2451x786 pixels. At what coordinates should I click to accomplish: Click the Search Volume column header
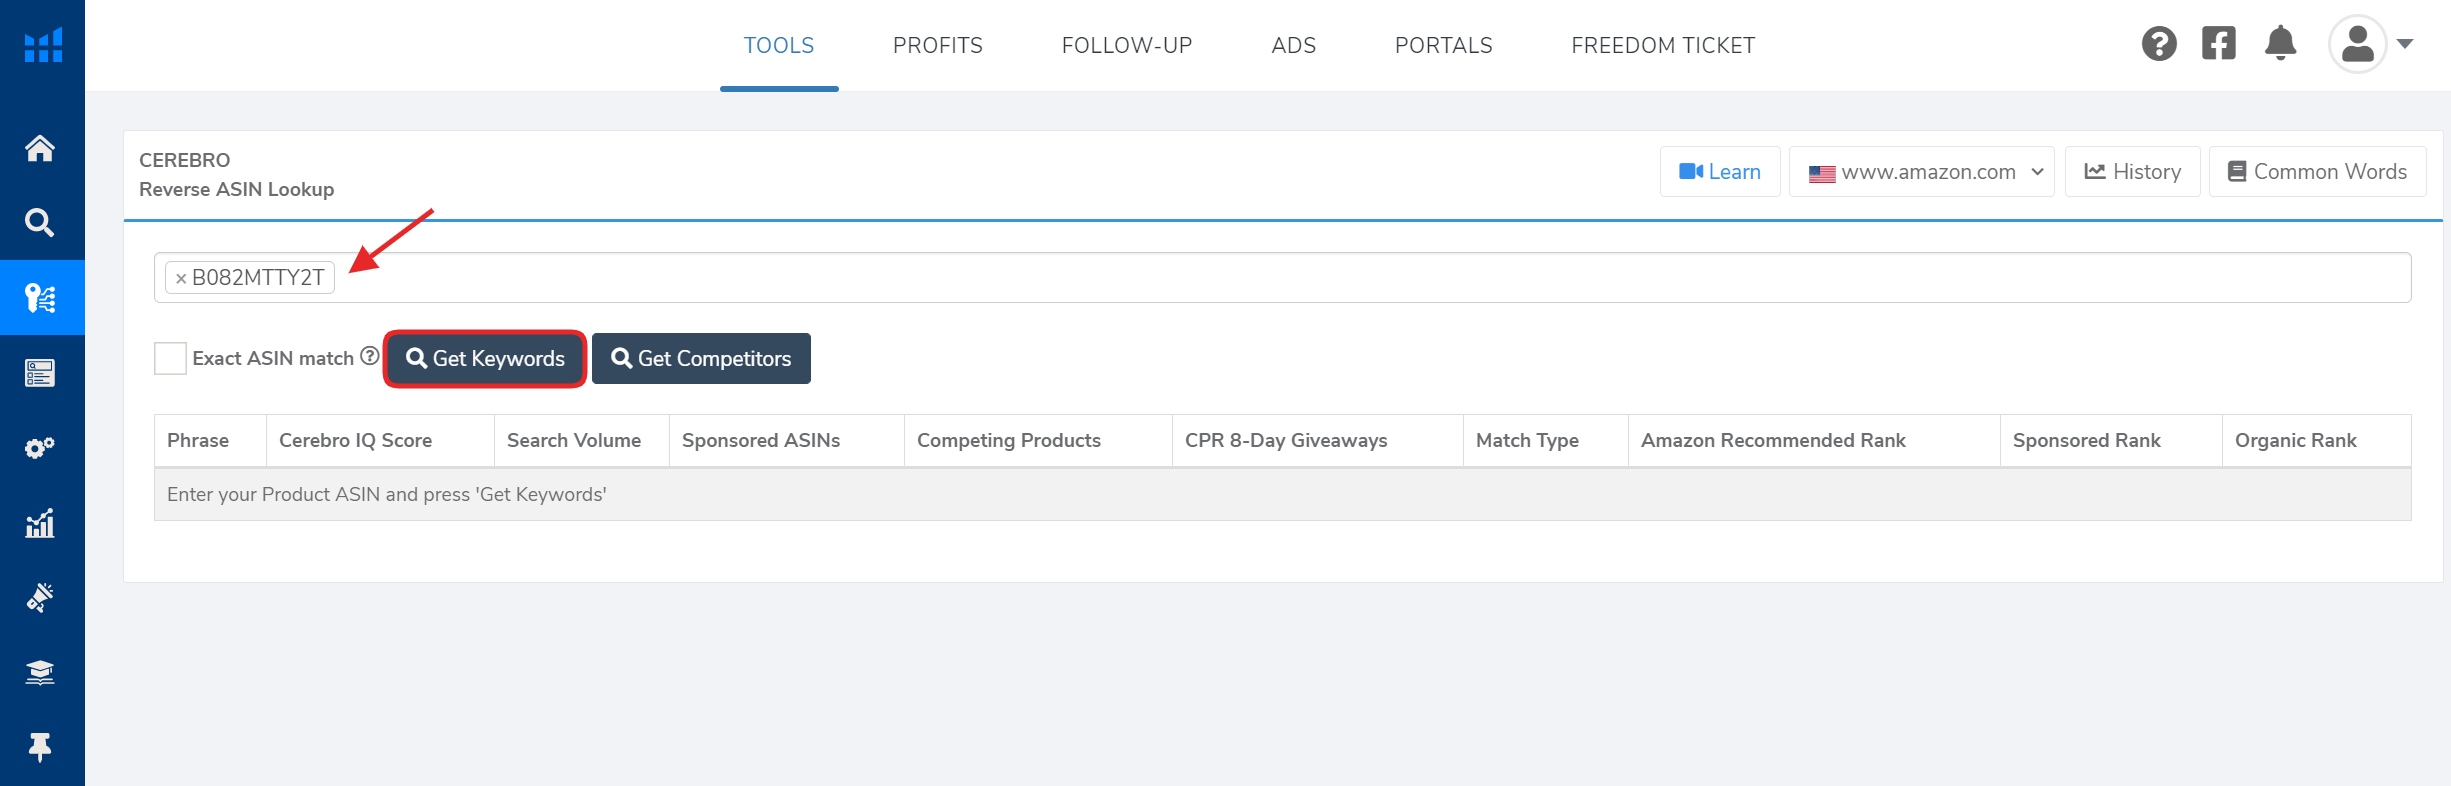pos(574,441)
